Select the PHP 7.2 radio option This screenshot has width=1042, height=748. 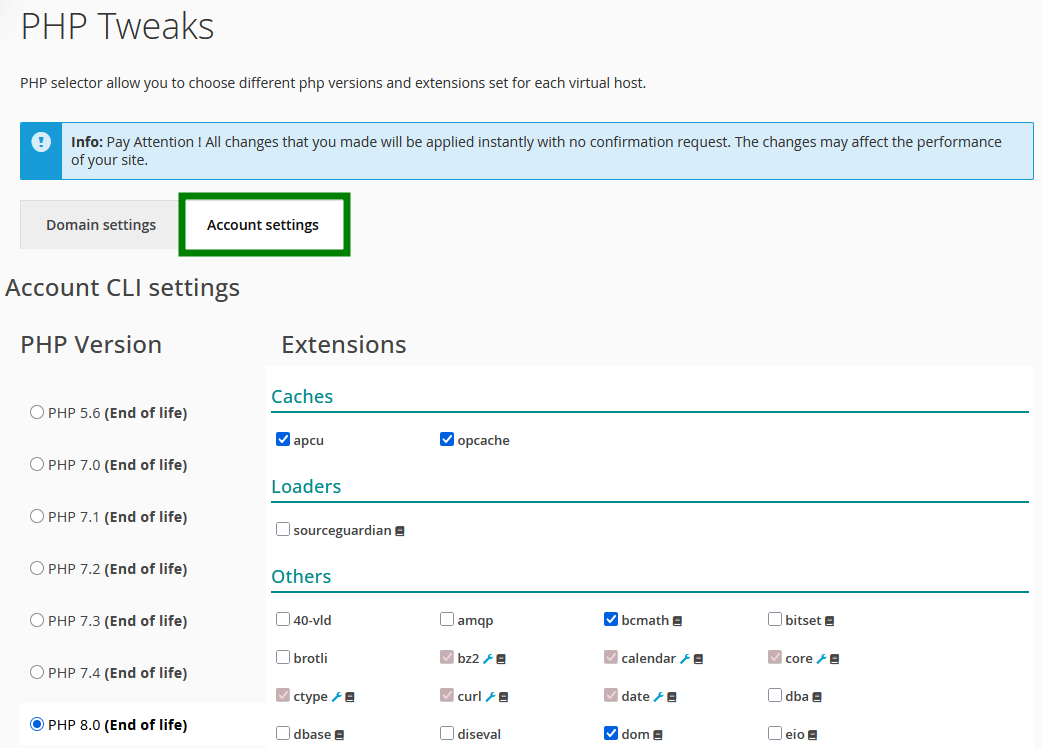(37, 568)
